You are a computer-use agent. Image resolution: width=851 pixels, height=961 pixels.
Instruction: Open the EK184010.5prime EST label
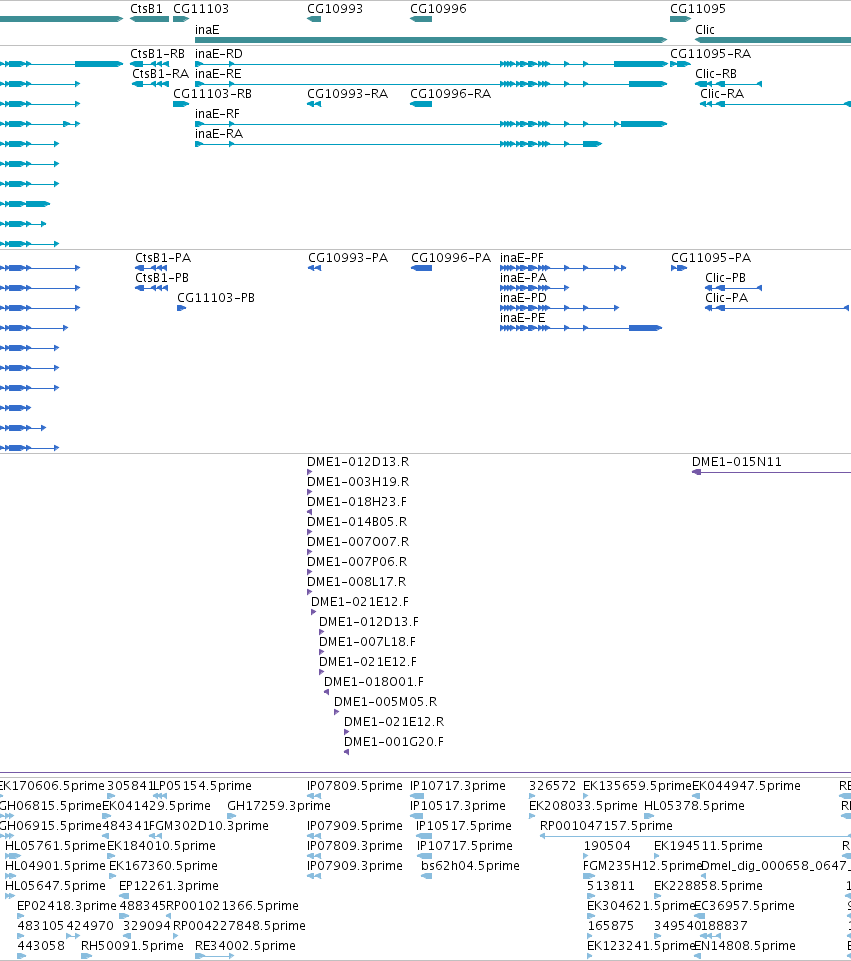click(x=161, y=846)
